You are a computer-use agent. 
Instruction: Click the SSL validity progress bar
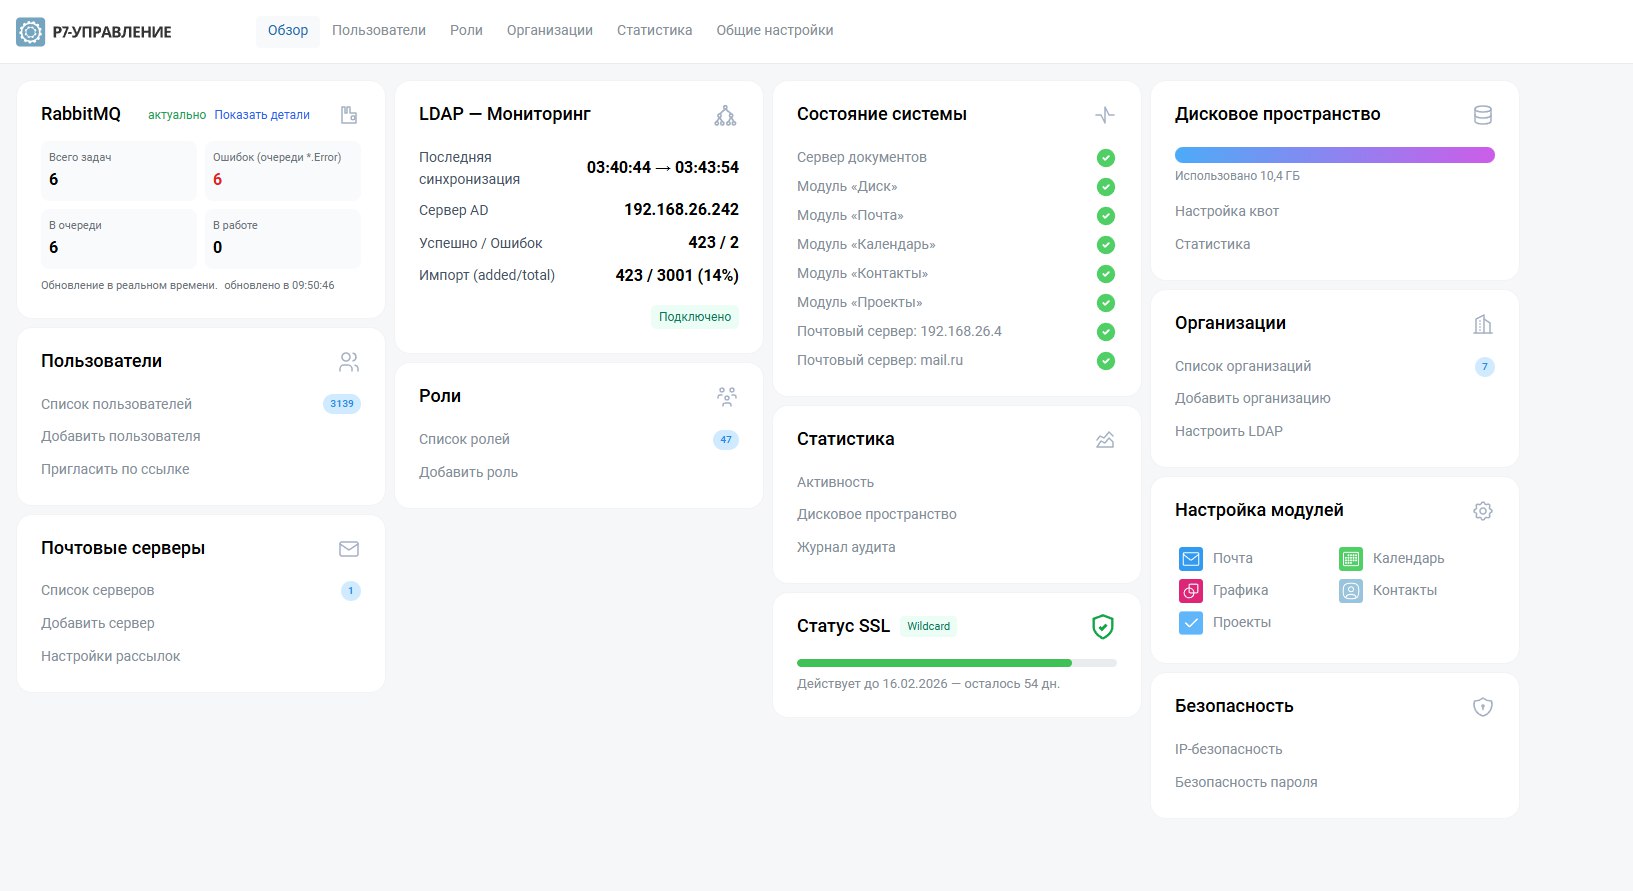(955, 663)
